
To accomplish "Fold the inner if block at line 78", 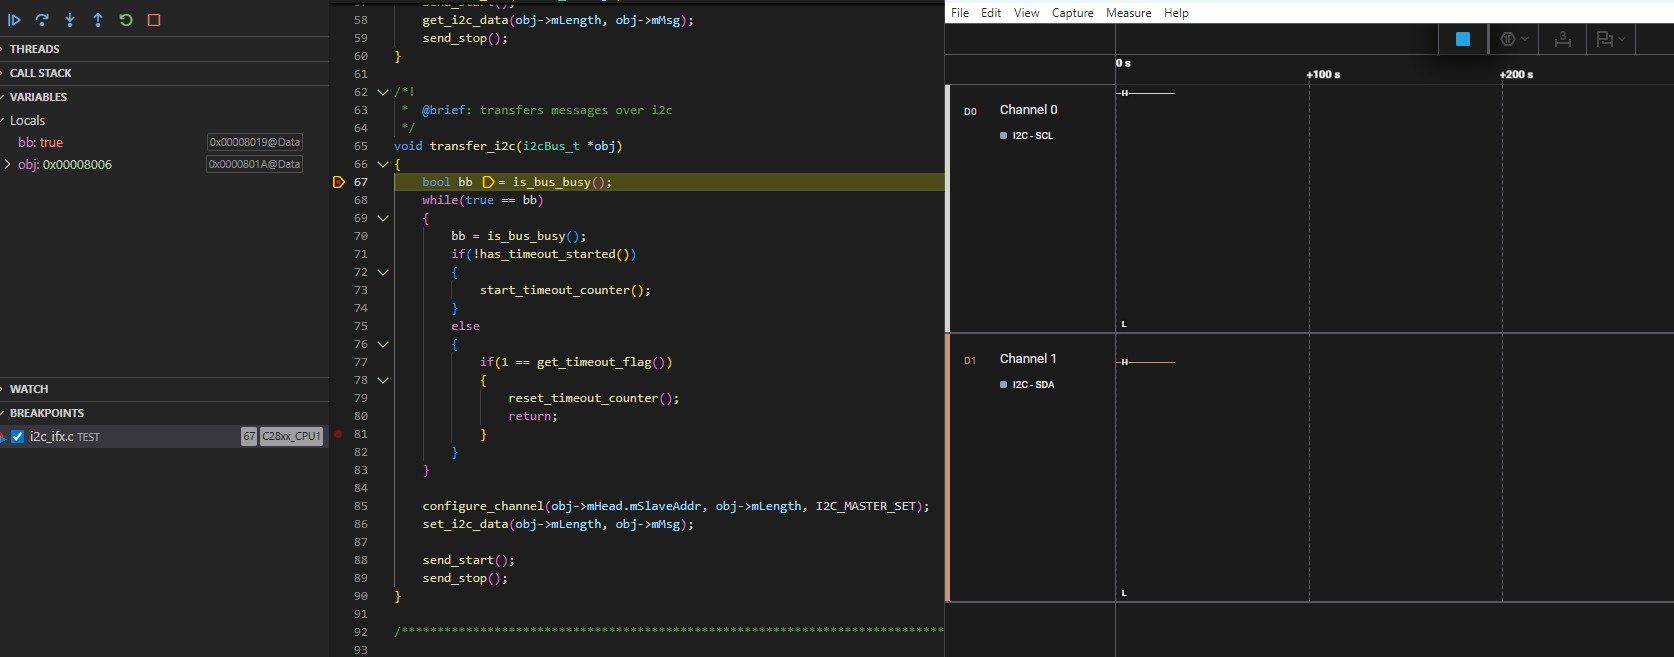I will [383, 380].
